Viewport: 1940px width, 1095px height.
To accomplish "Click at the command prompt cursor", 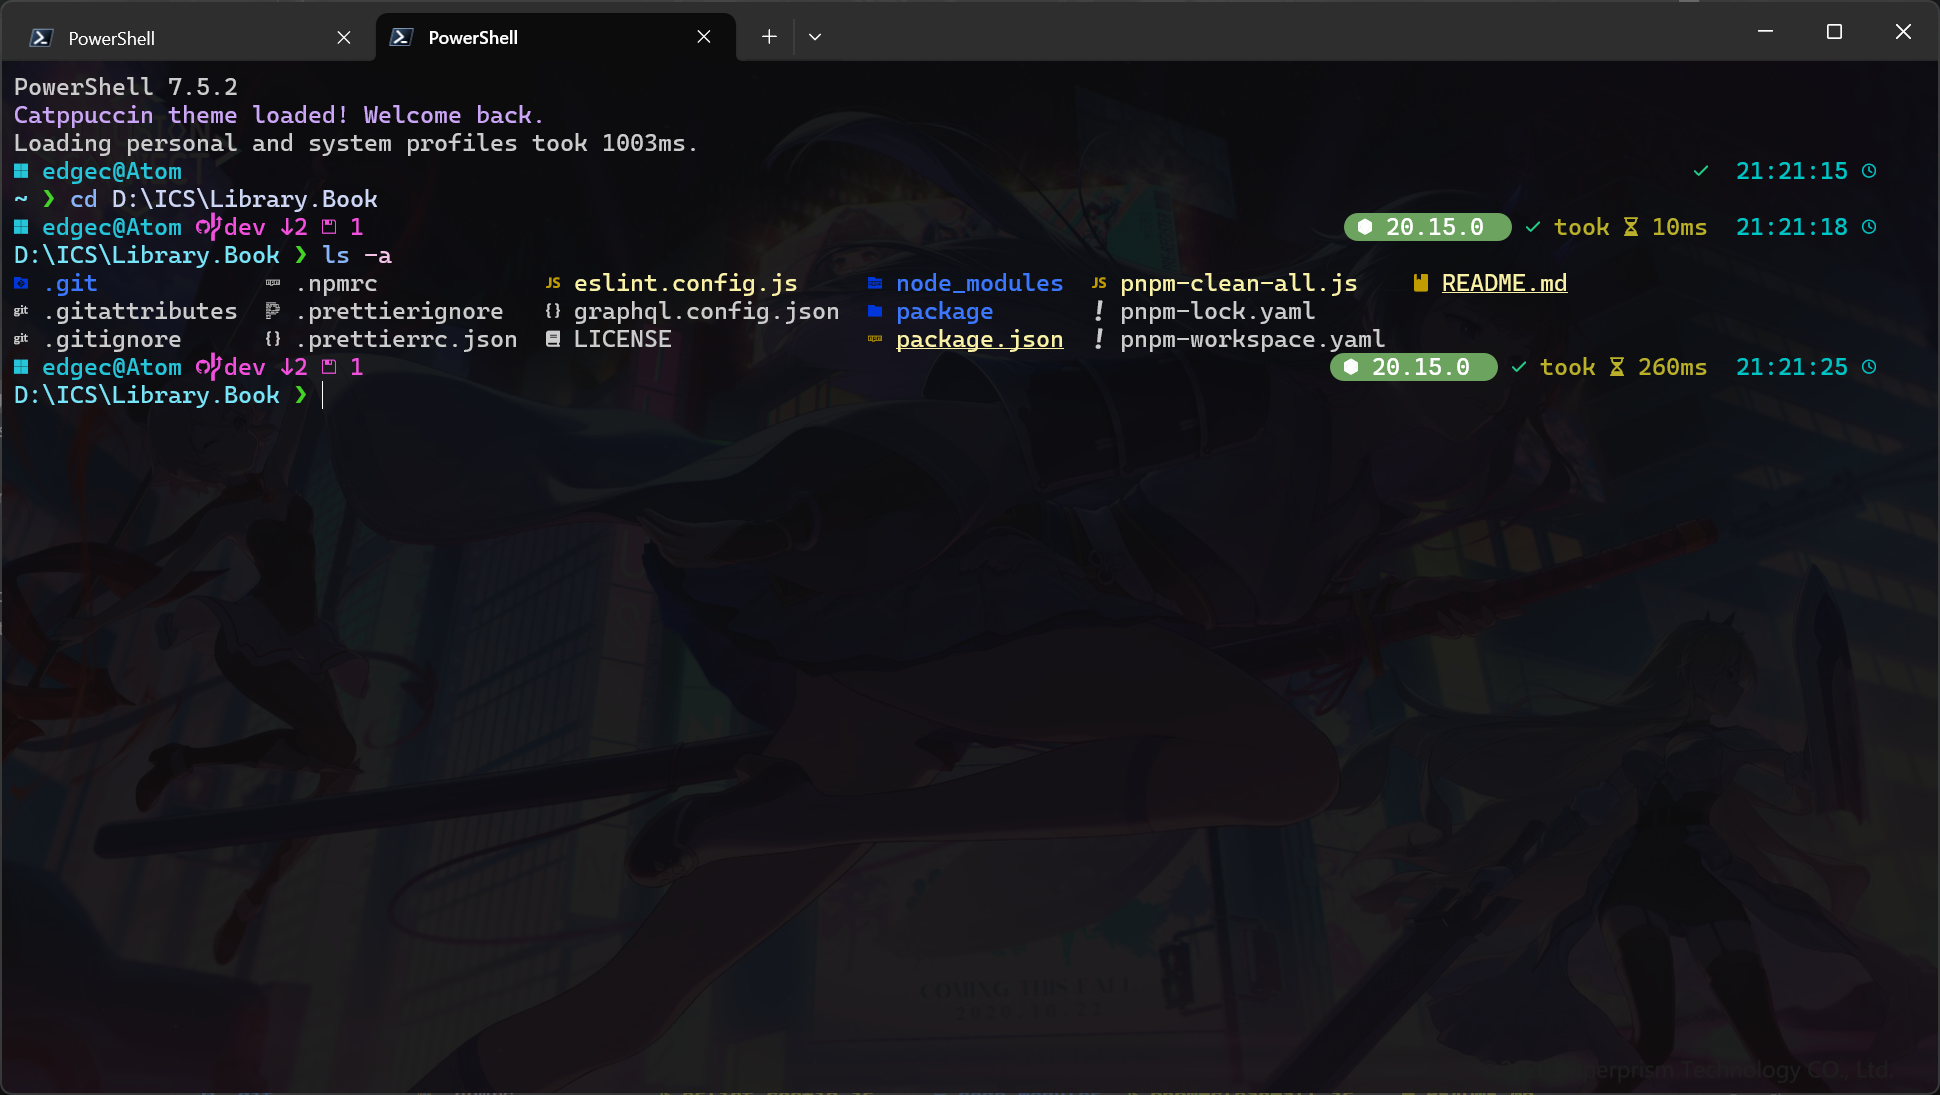I will point(323,396).
